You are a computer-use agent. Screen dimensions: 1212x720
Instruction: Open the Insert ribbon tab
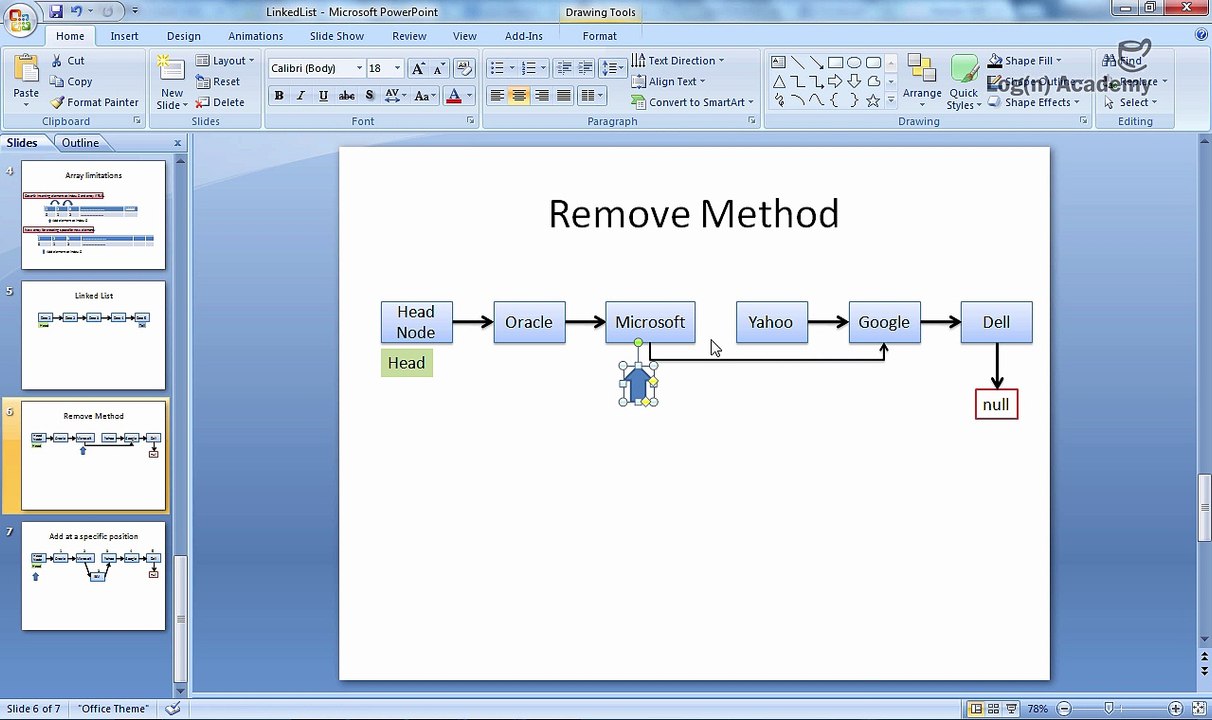(124, 36)
